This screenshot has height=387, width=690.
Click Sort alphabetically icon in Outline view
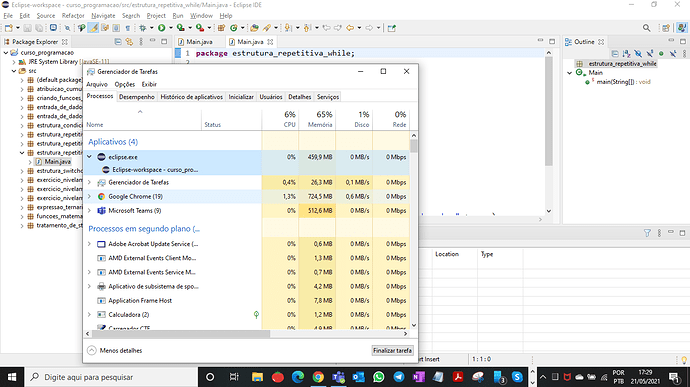627,54
